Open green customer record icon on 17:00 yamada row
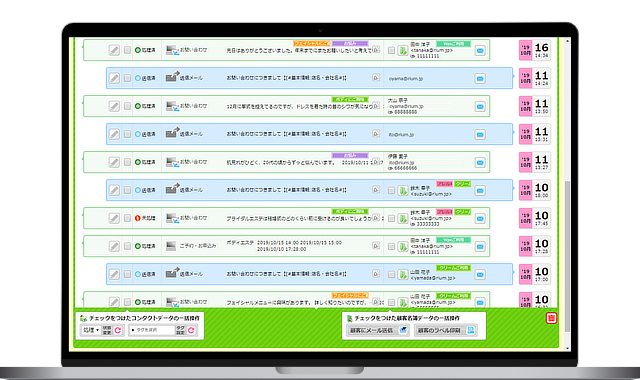The image size is (640, 380). point(403,275)
